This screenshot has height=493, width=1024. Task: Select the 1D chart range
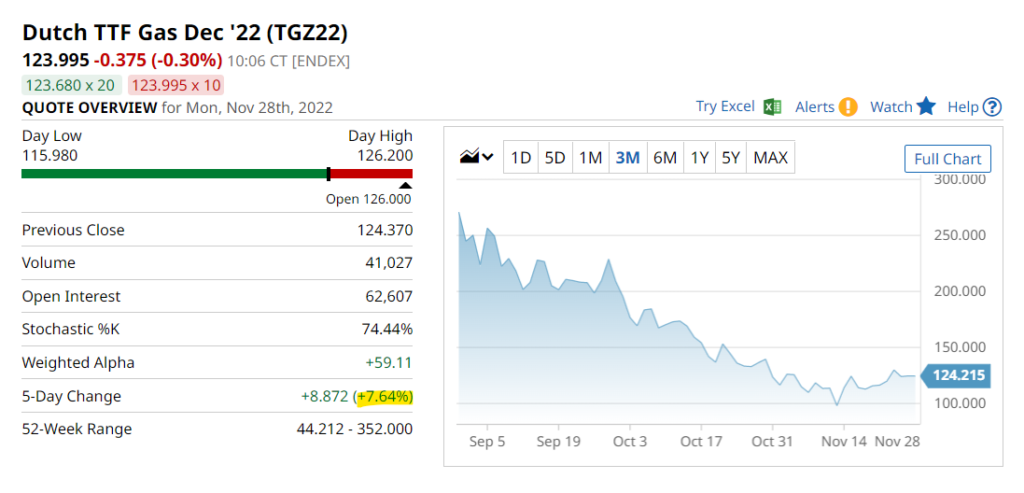tap(520, 157)
